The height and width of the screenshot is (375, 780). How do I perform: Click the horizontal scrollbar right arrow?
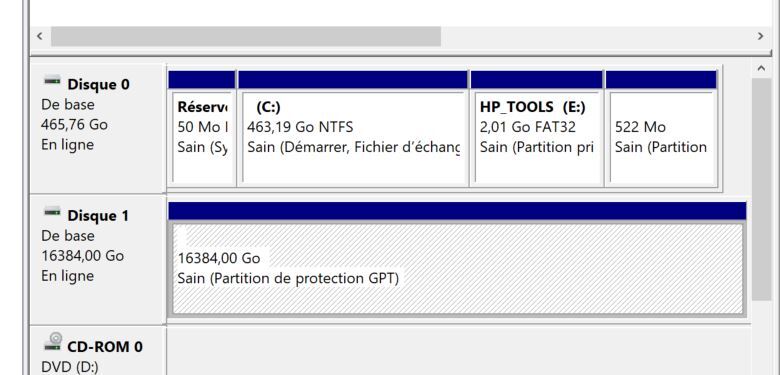pos(760,36)
